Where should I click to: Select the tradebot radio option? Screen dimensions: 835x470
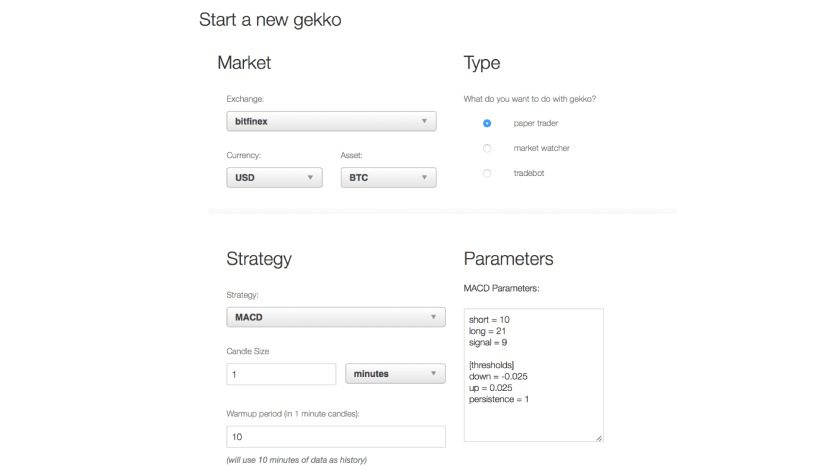(487, 173)
